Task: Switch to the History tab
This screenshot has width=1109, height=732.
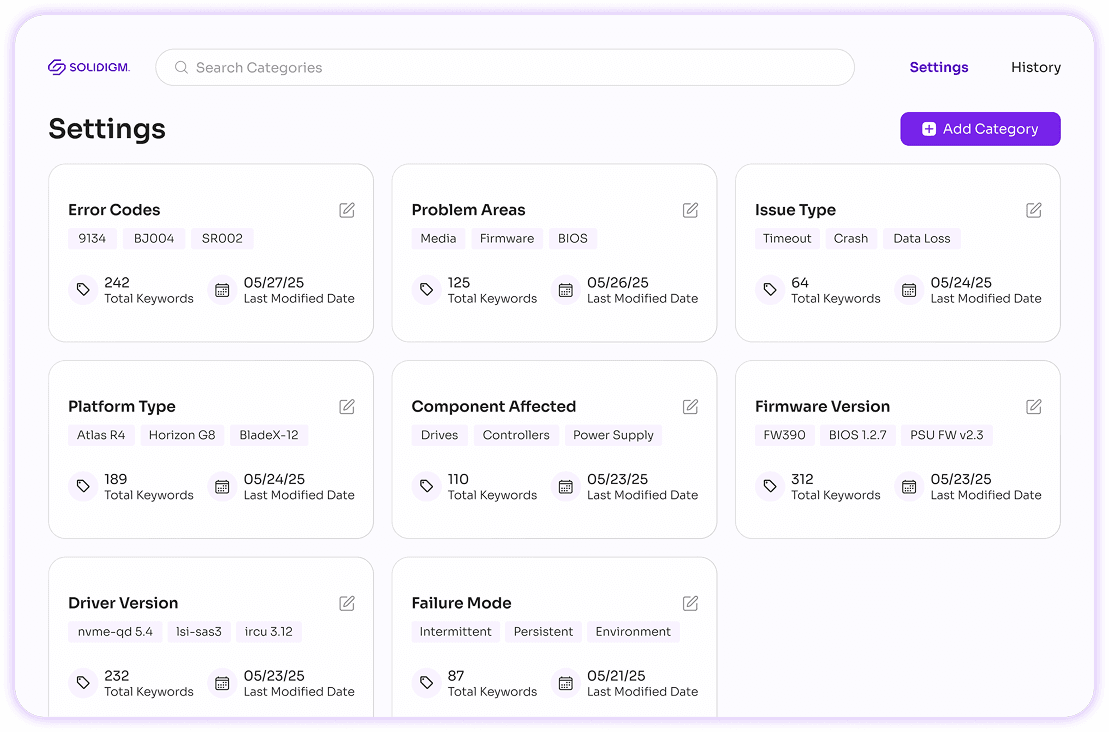Action: pyautogui.click(x=1035, y=67)
